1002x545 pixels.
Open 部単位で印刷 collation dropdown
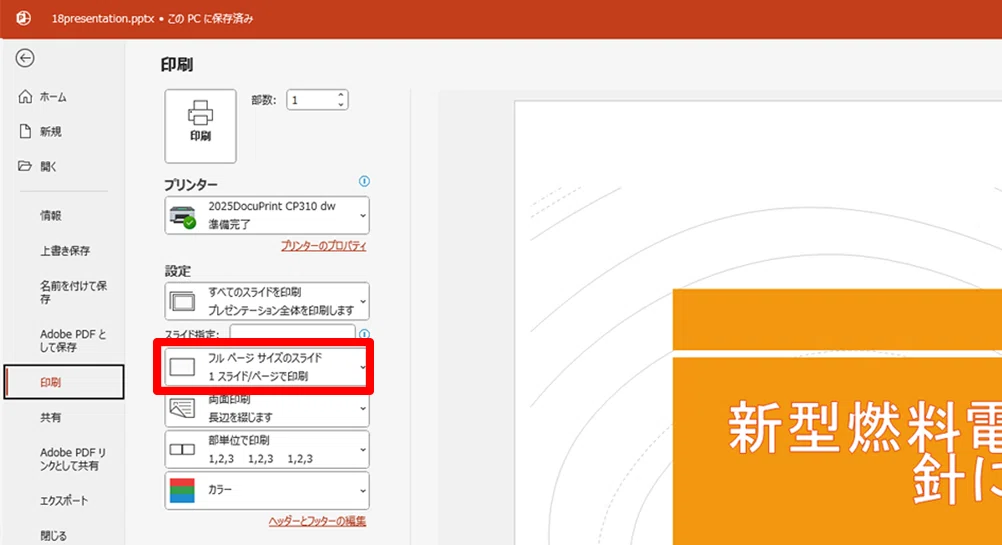(267, 449)
